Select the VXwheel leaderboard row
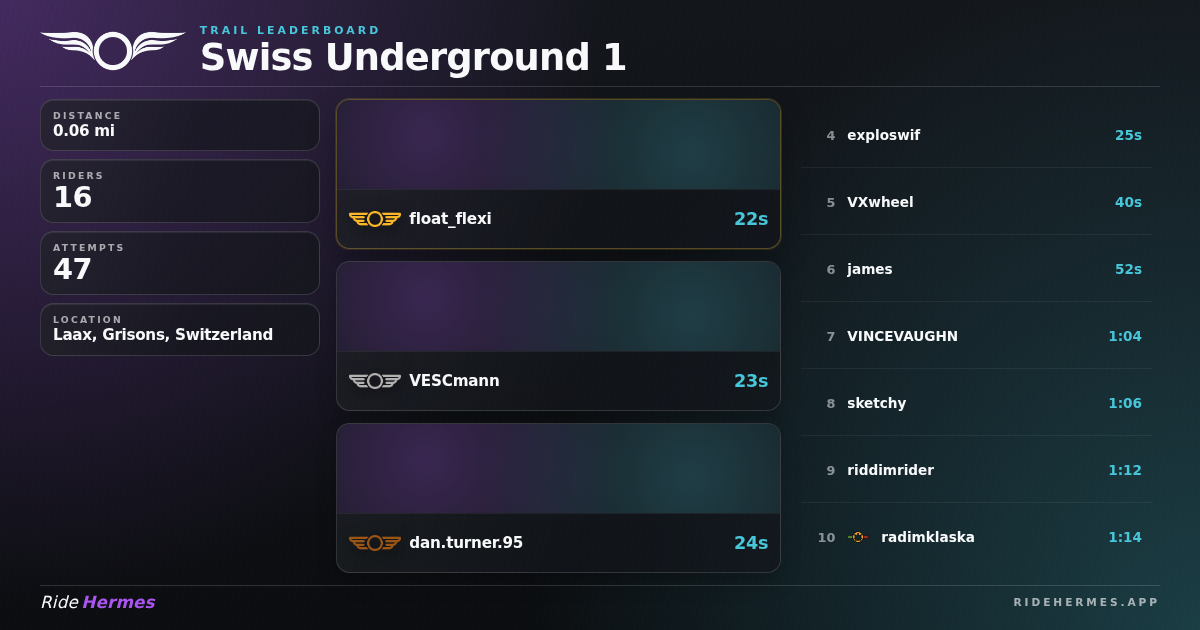The width and height of the screenshot is (1200, 630). (x=976, y=202)
